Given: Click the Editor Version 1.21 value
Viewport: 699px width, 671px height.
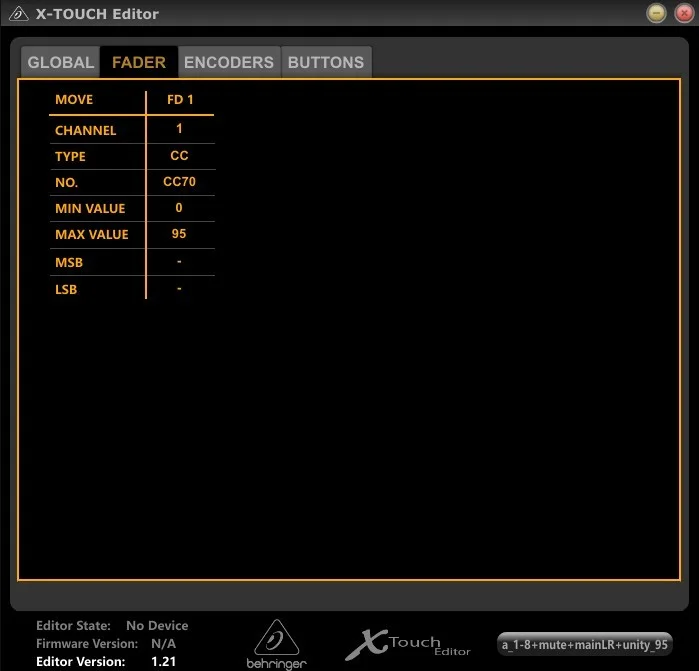Looking at the screenshot, I should 164,662.
